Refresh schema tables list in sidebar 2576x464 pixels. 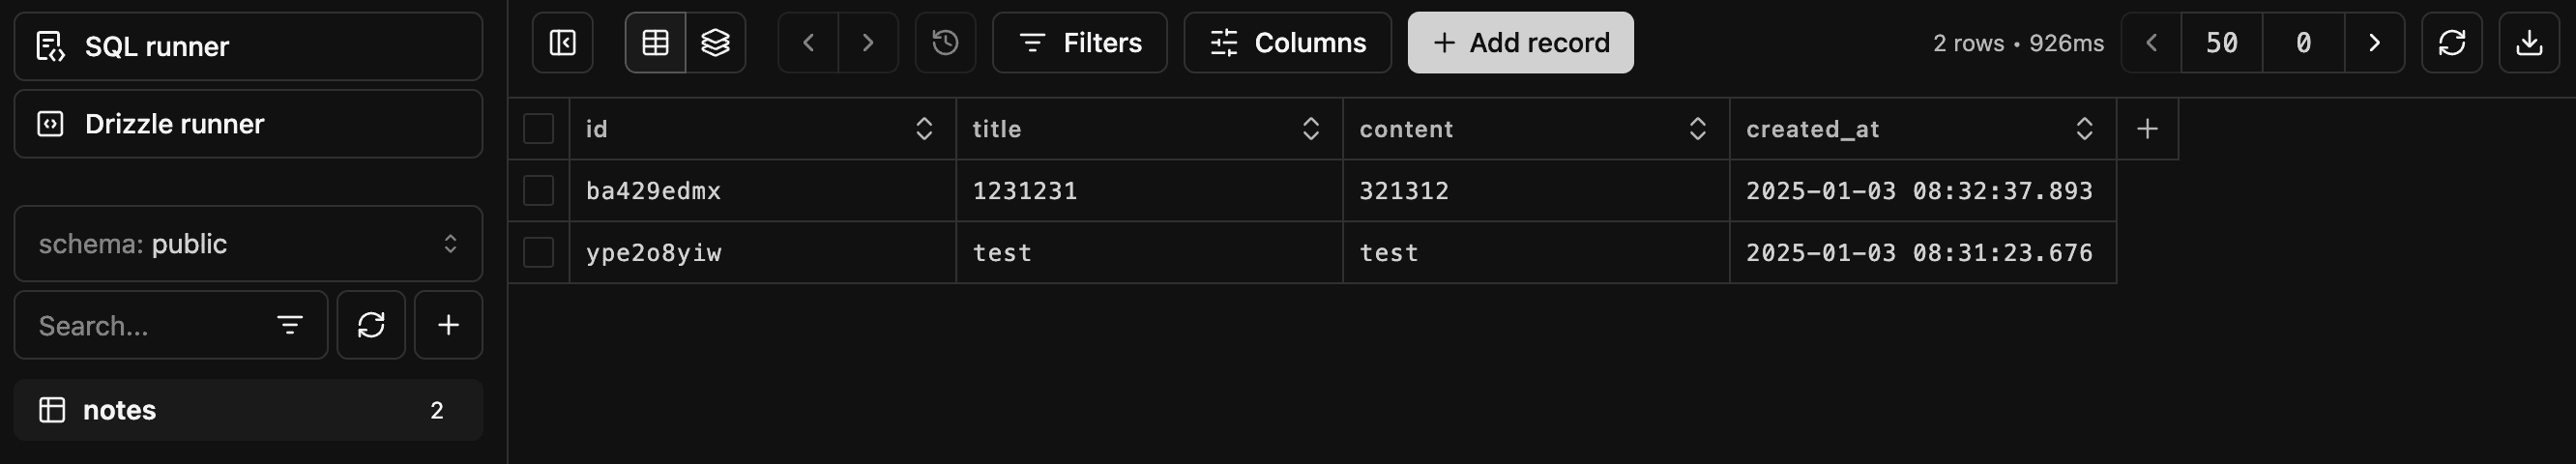click(x=371, y=325)
